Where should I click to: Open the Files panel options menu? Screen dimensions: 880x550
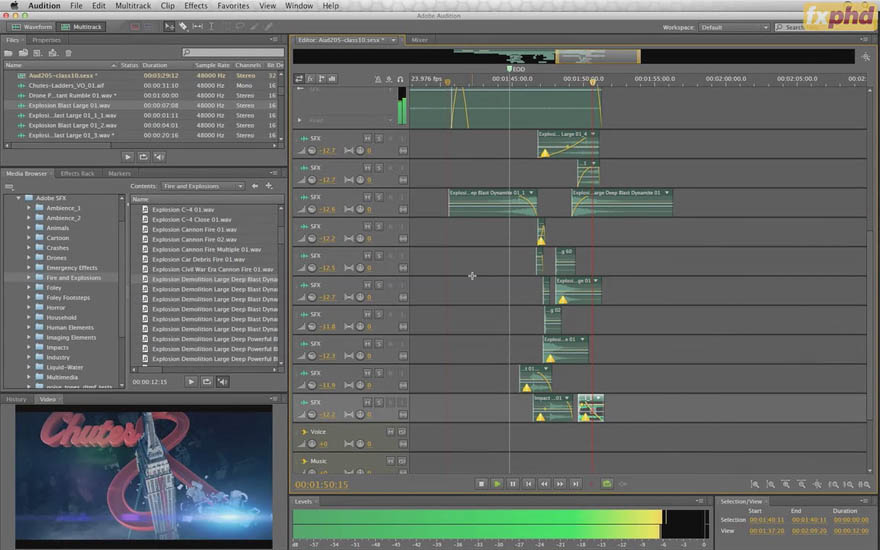coord(274,40)
